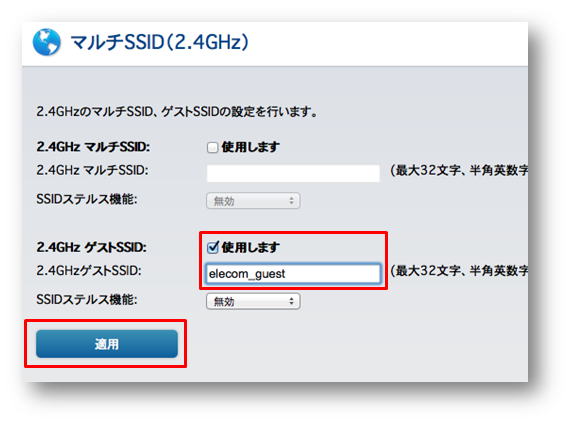570x424 pixels.
Task: Focus the empty 2.4GHz マルチSSID text field
Action: 293,173
